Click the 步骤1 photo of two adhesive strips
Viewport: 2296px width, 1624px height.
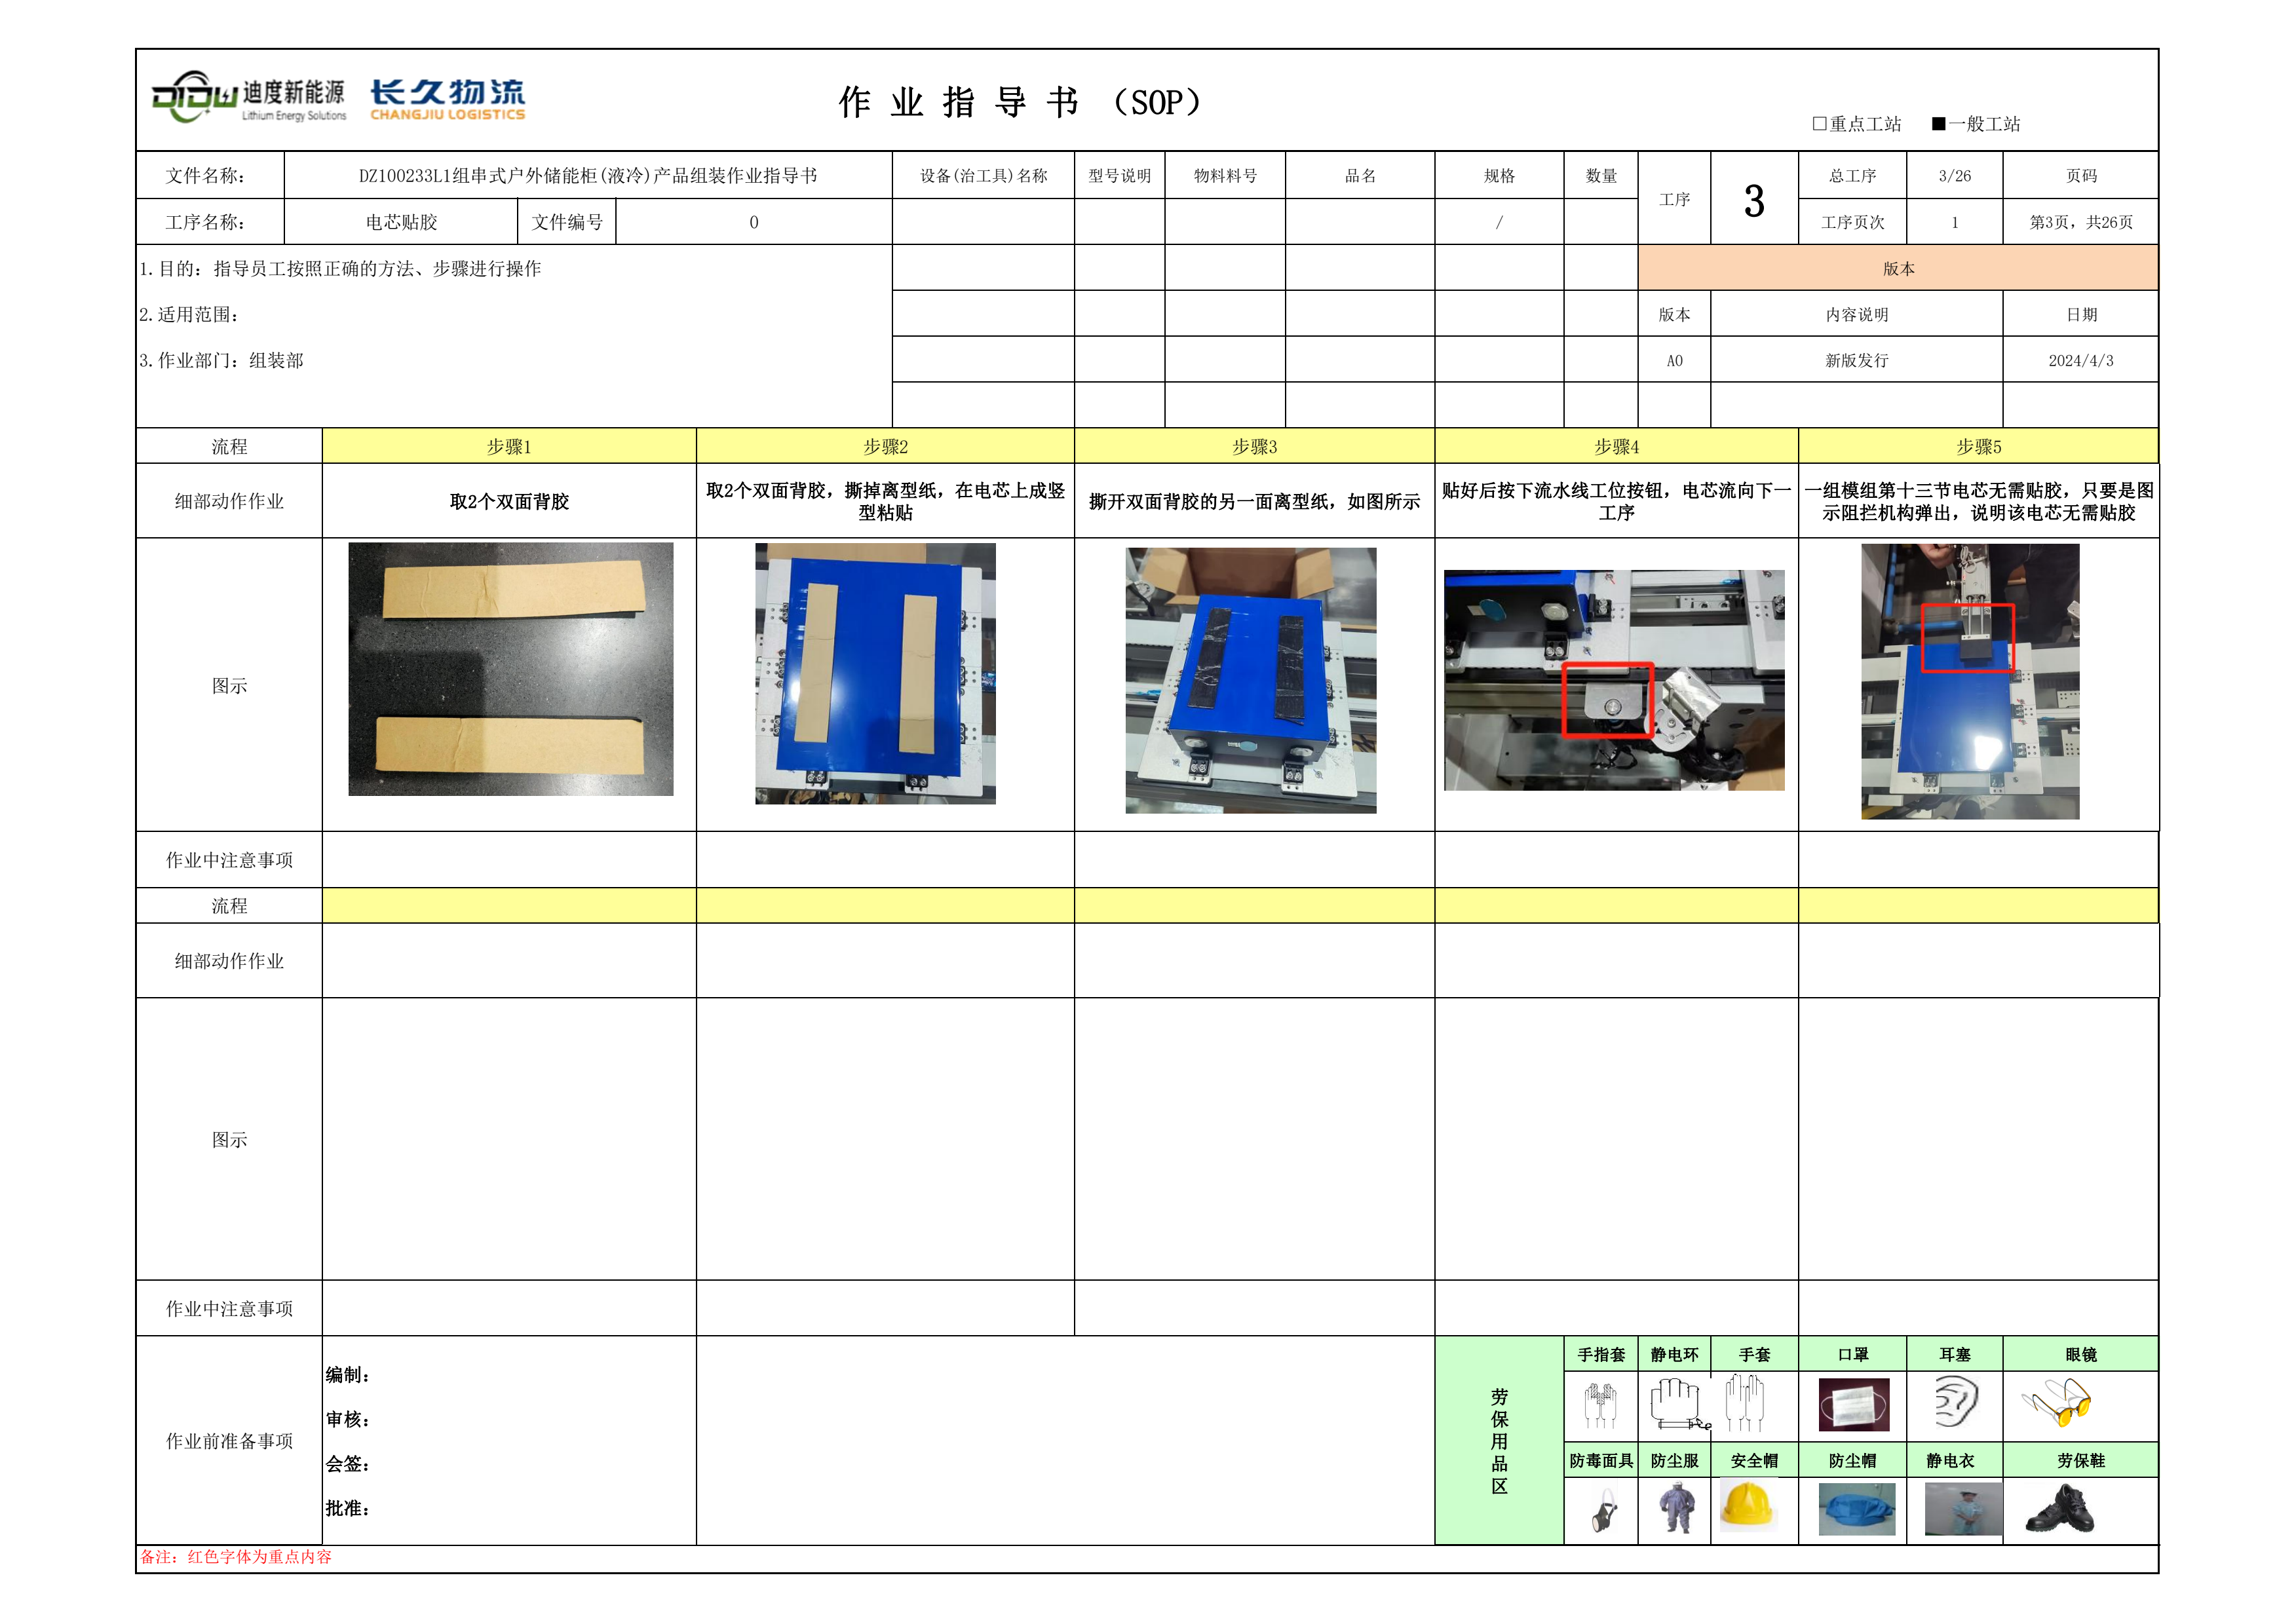[510, 669]
